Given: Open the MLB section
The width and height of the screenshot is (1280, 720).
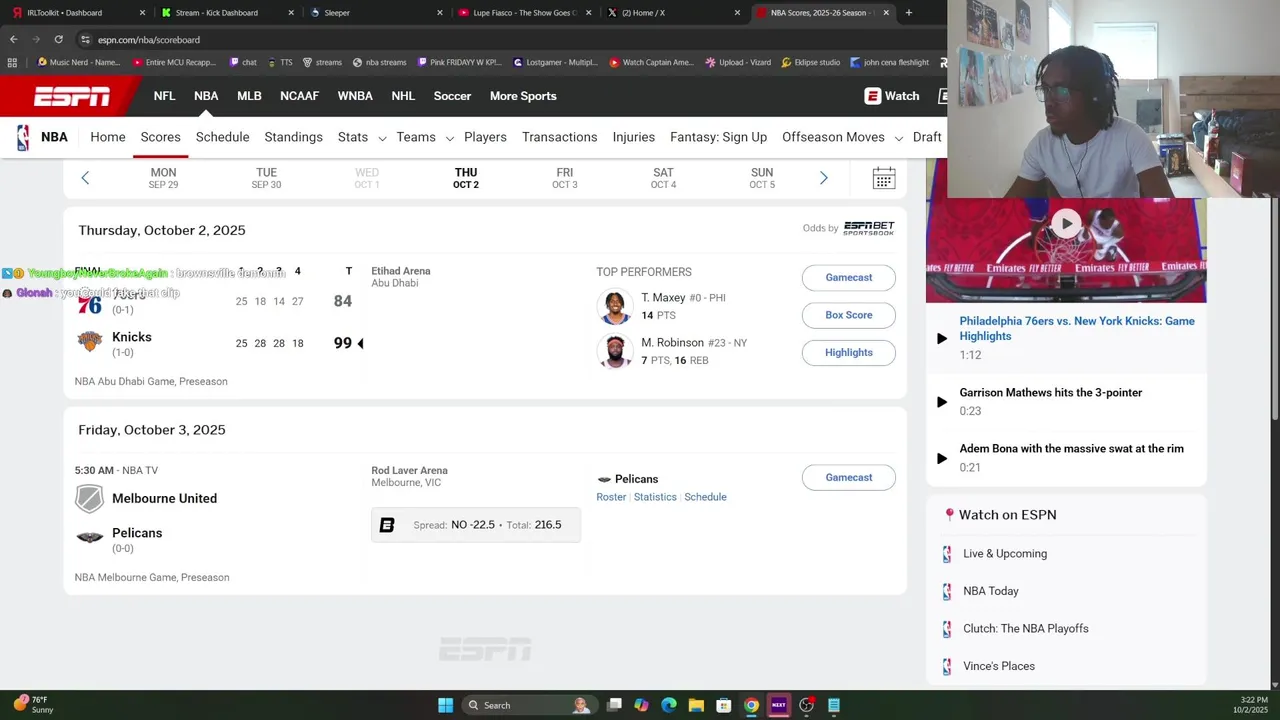Looking at the screenshot, I should (x=249, y=96).
